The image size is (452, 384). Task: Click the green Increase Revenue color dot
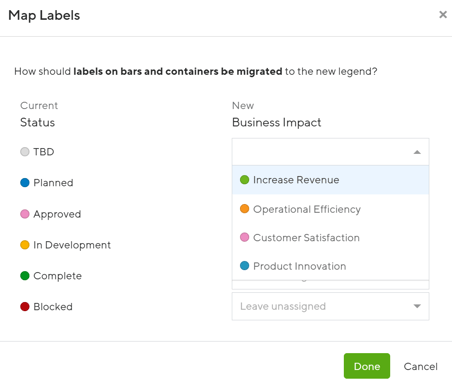(244, 180)
